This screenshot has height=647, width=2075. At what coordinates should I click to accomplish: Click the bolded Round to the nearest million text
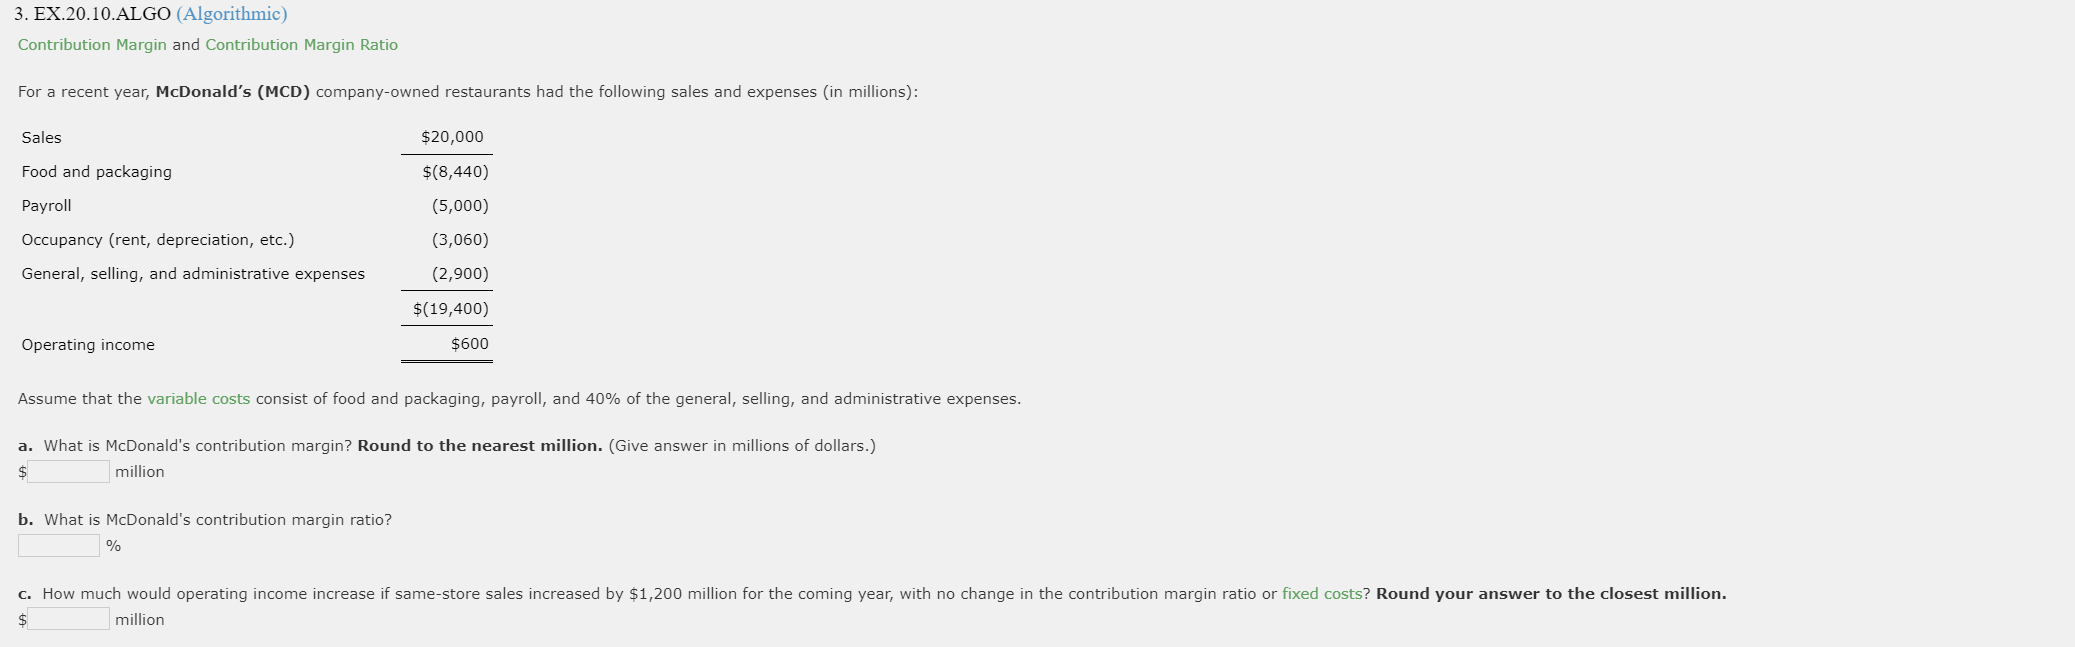tap(478, 445)
